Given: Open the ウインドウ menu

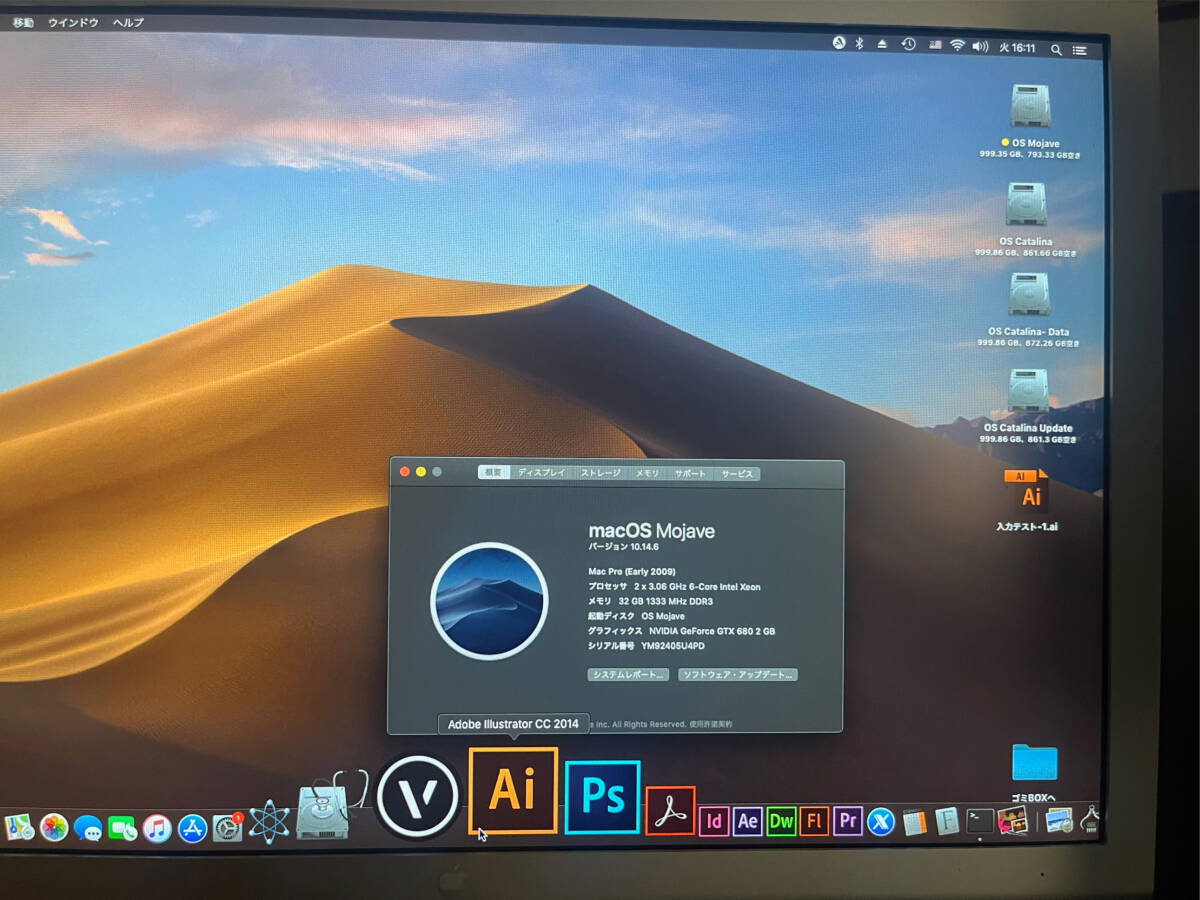Looking at the screenshot, I should (74, 22).
